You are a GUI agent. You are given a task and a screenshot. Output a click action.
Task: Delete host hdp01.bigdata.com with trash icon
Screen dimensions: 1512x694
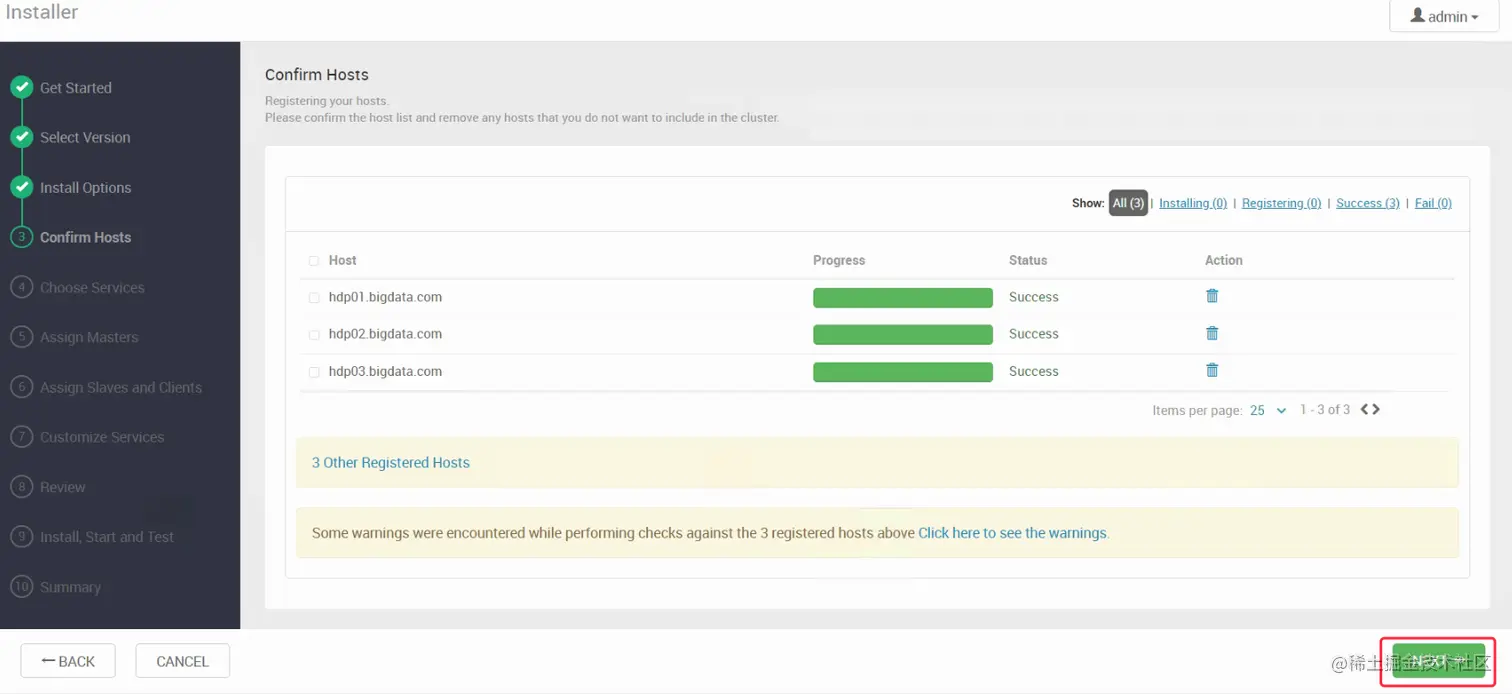(1212, 296)
